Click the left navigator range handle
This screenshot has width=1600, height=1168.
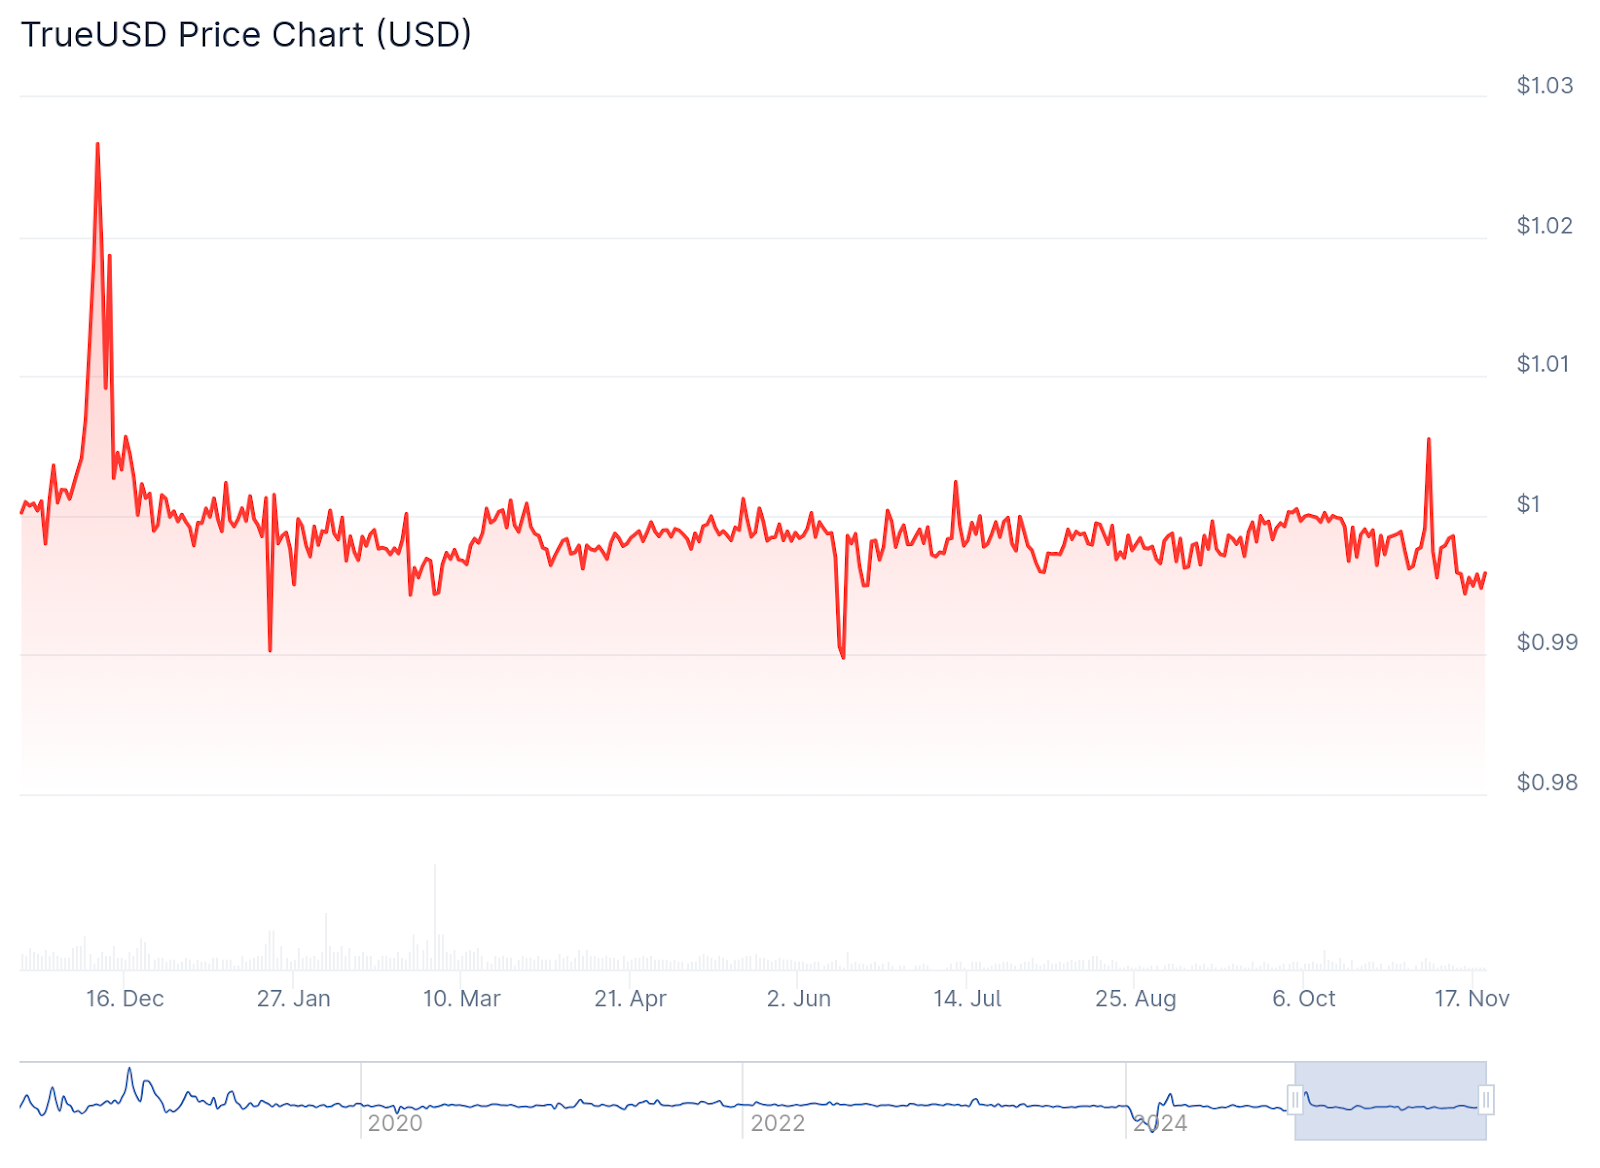click(1295, 1101)
